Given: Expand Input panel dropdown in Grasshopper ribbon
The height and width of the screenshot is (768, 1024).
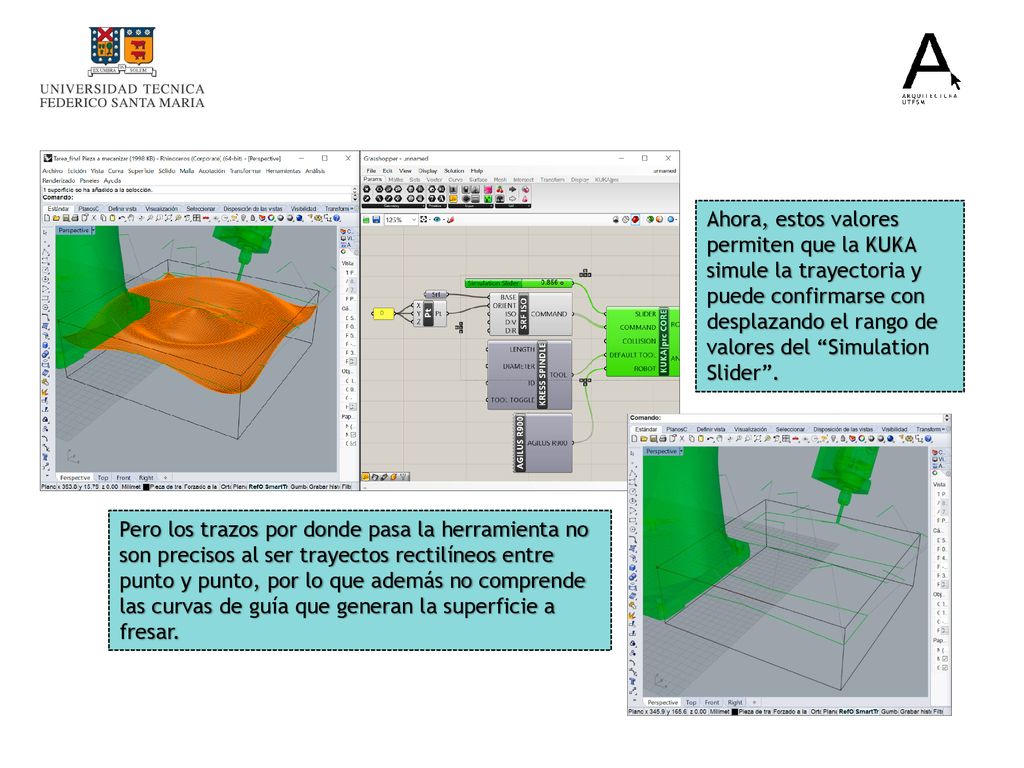Looking at the screenshot, I should coord(491,206).
